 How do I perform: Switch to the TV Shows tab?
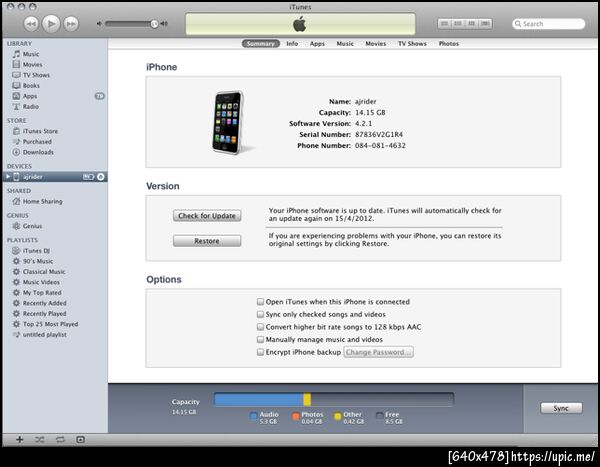point(412,44)
